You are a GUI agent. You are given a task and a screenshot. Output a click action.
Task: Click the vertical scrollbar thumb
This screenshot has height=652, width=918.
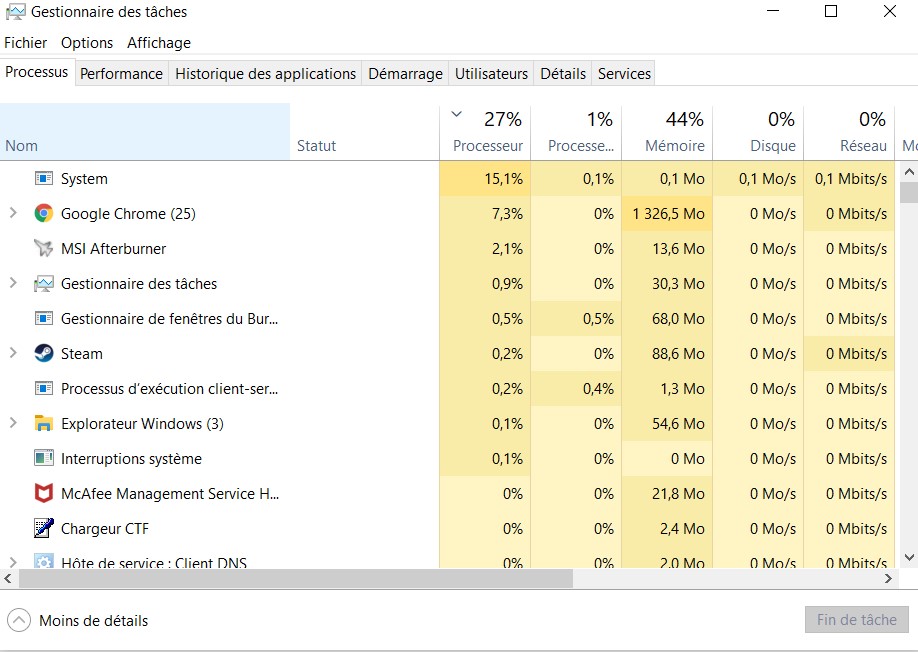pos(909,192)
